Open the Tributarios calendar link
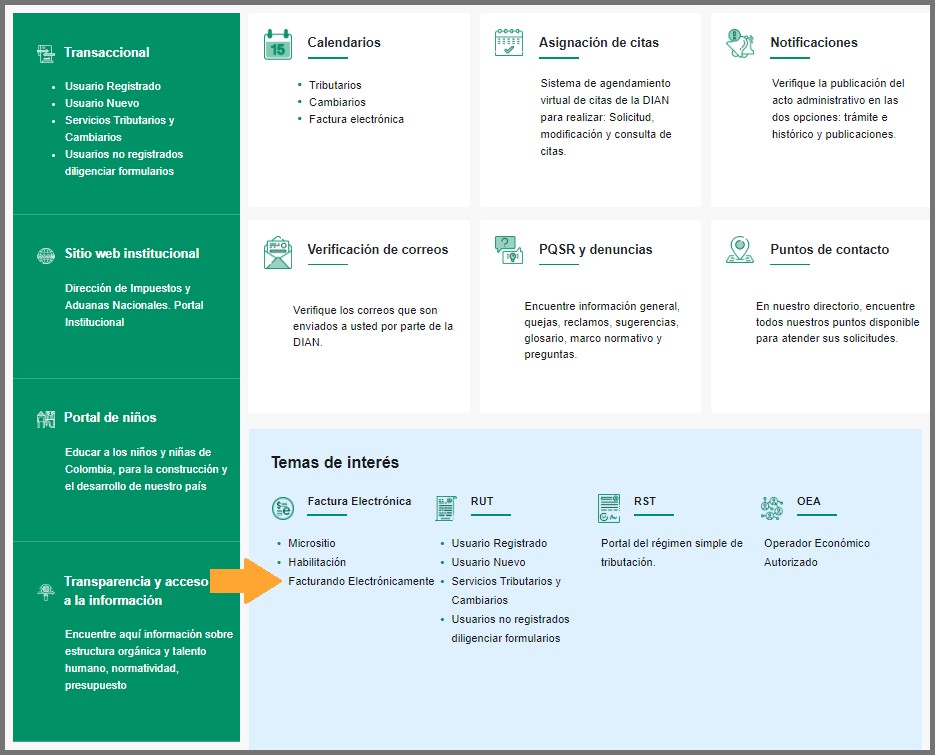935x755 pixels. click(335, 85)
